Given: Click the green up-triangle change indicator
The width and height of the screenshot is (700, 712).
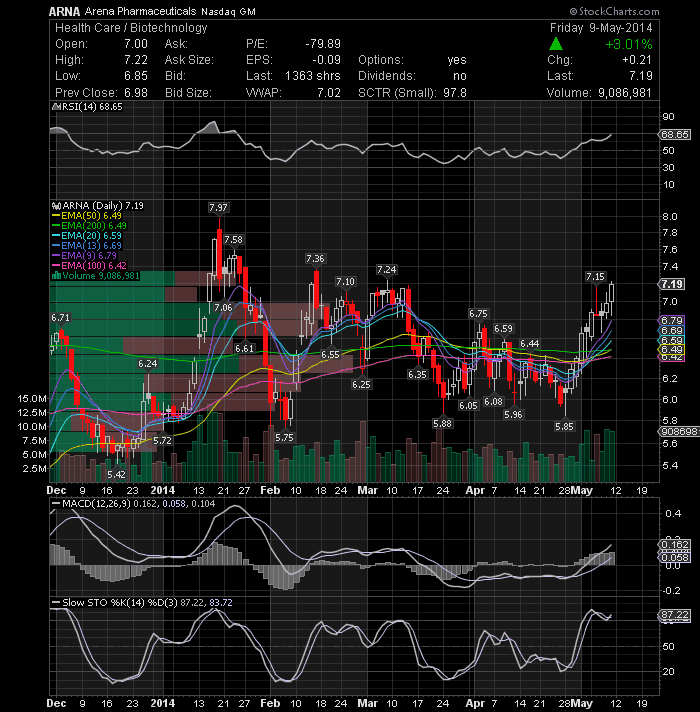Looking at the screenshot, I should click(x=556, y=44).
